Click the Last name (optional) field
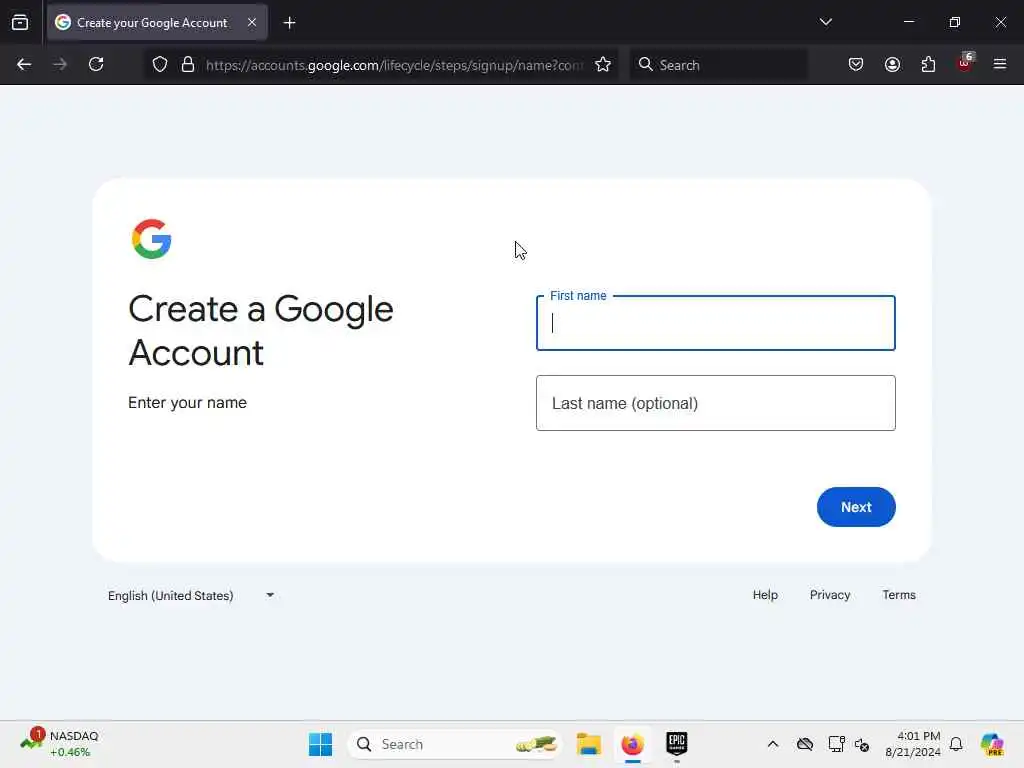 (x=716, y=403)
